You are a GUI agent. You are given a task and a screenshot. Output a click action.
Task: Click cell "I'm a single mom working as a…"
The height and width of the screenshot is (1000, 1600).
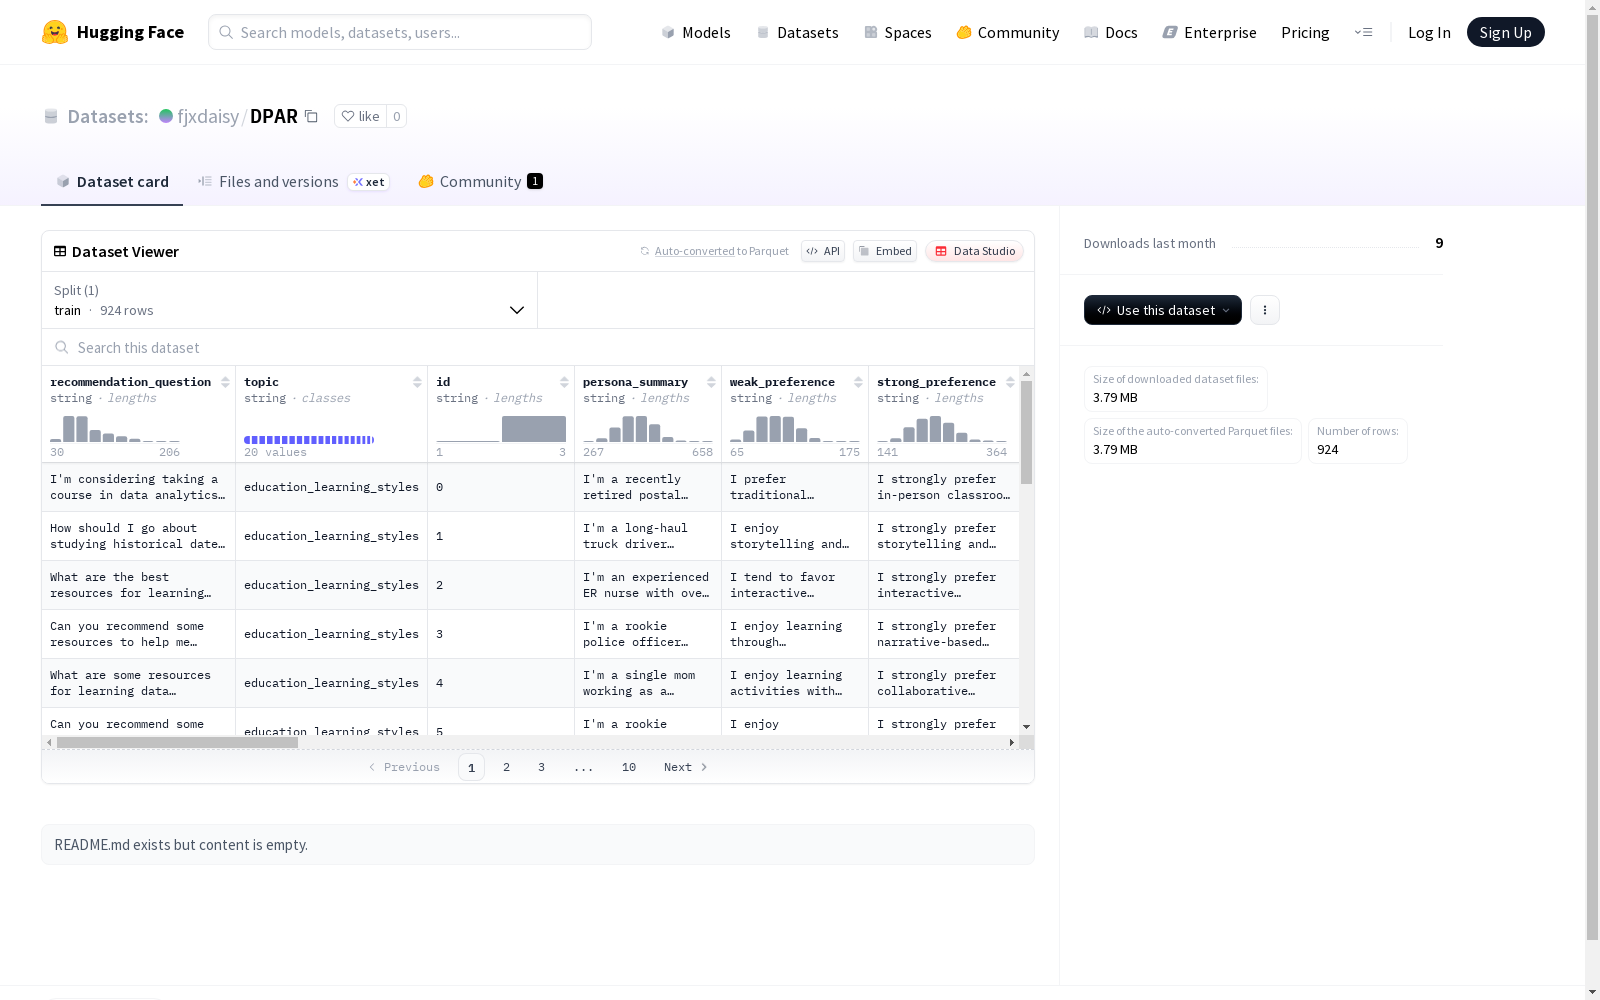(648, 683)
